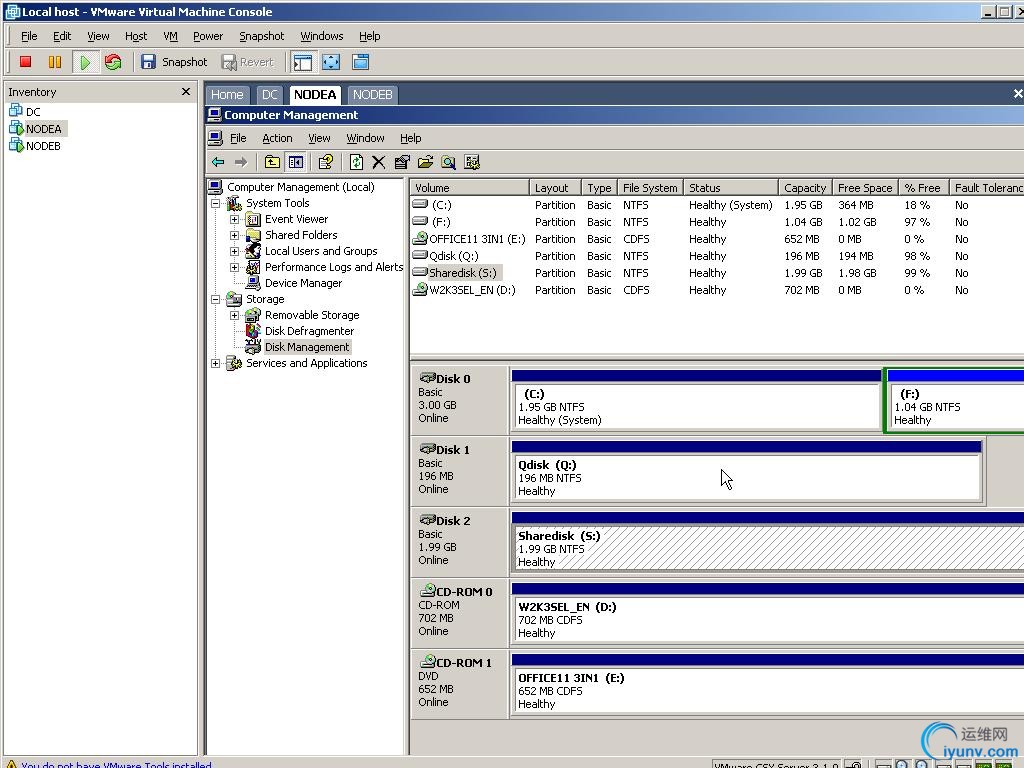The height and width of the screenshot is (768, 1024).
Task: Select Disk Management in the tree
Action: coord(307,347)
